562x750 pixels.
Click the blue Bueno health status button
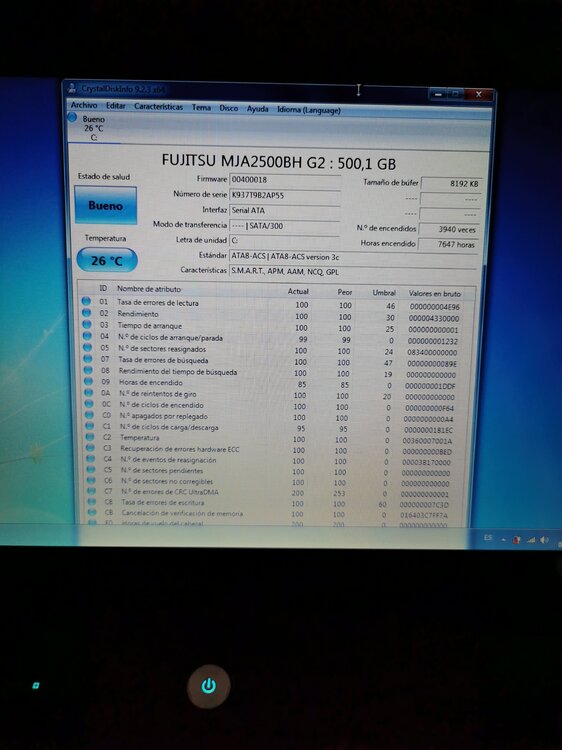point(106,205)
